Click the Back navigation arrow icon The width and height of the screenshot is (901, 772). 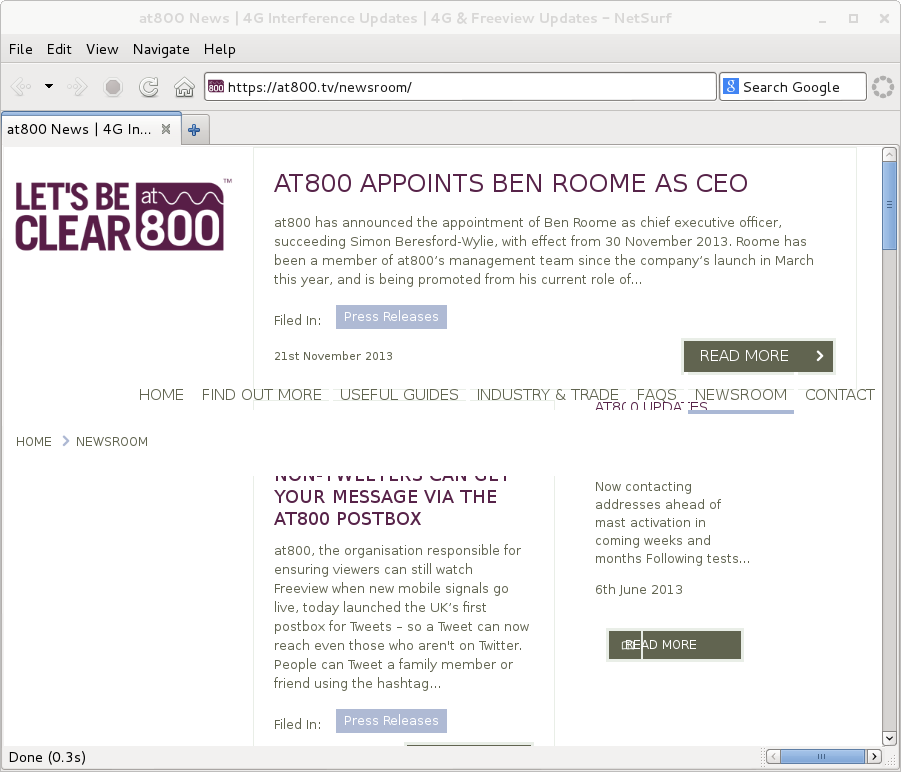tap(21, 87)
